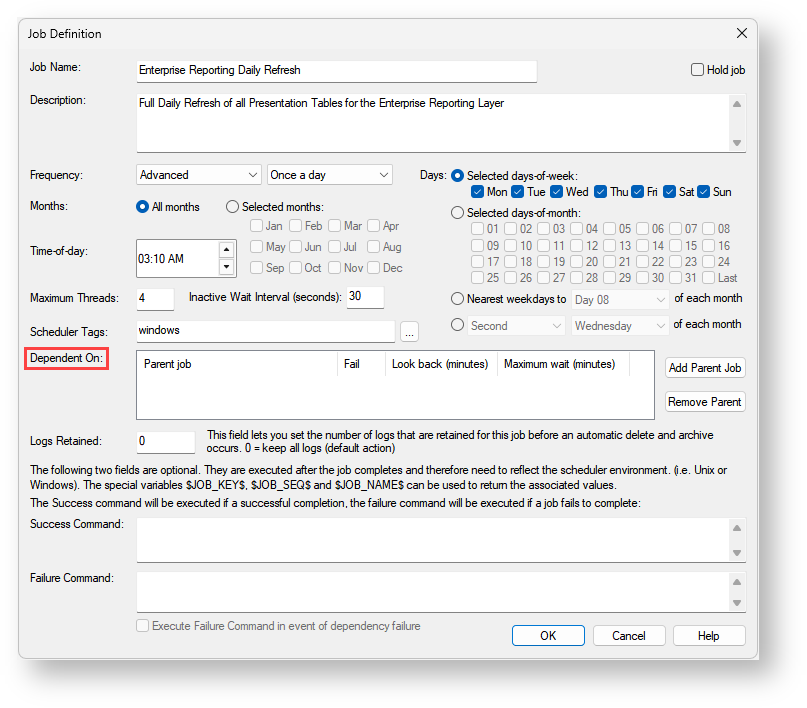Screen dimensions: 807x708
Task: Click the Fail column header
Action: (362, 364)
